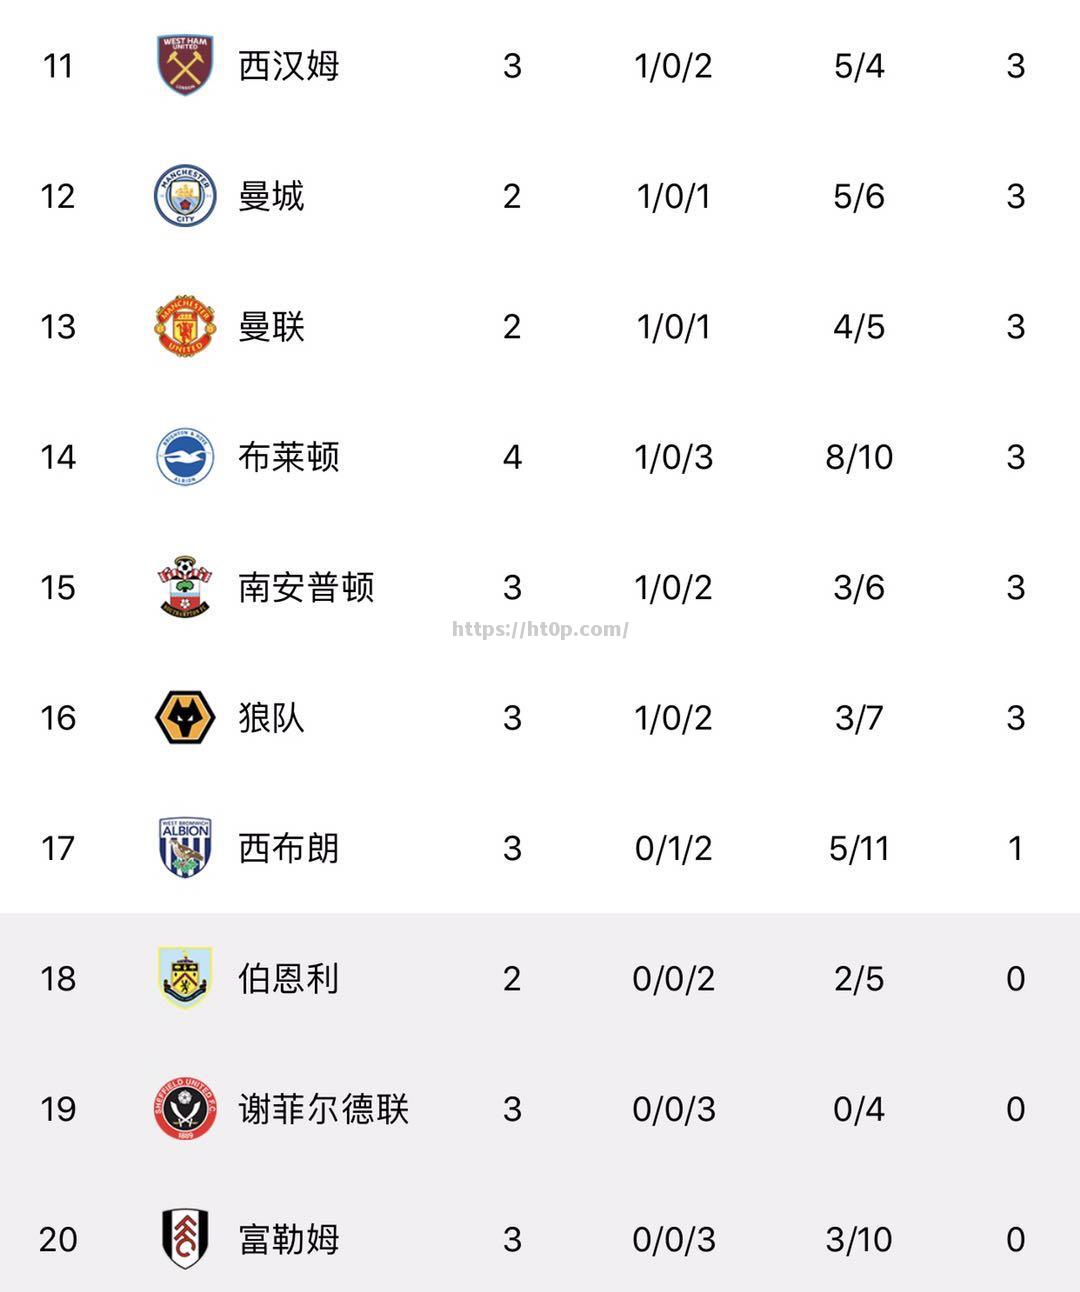Select team name 谢菲尔德联
1080x1292 pixels.
[324, 1109]
